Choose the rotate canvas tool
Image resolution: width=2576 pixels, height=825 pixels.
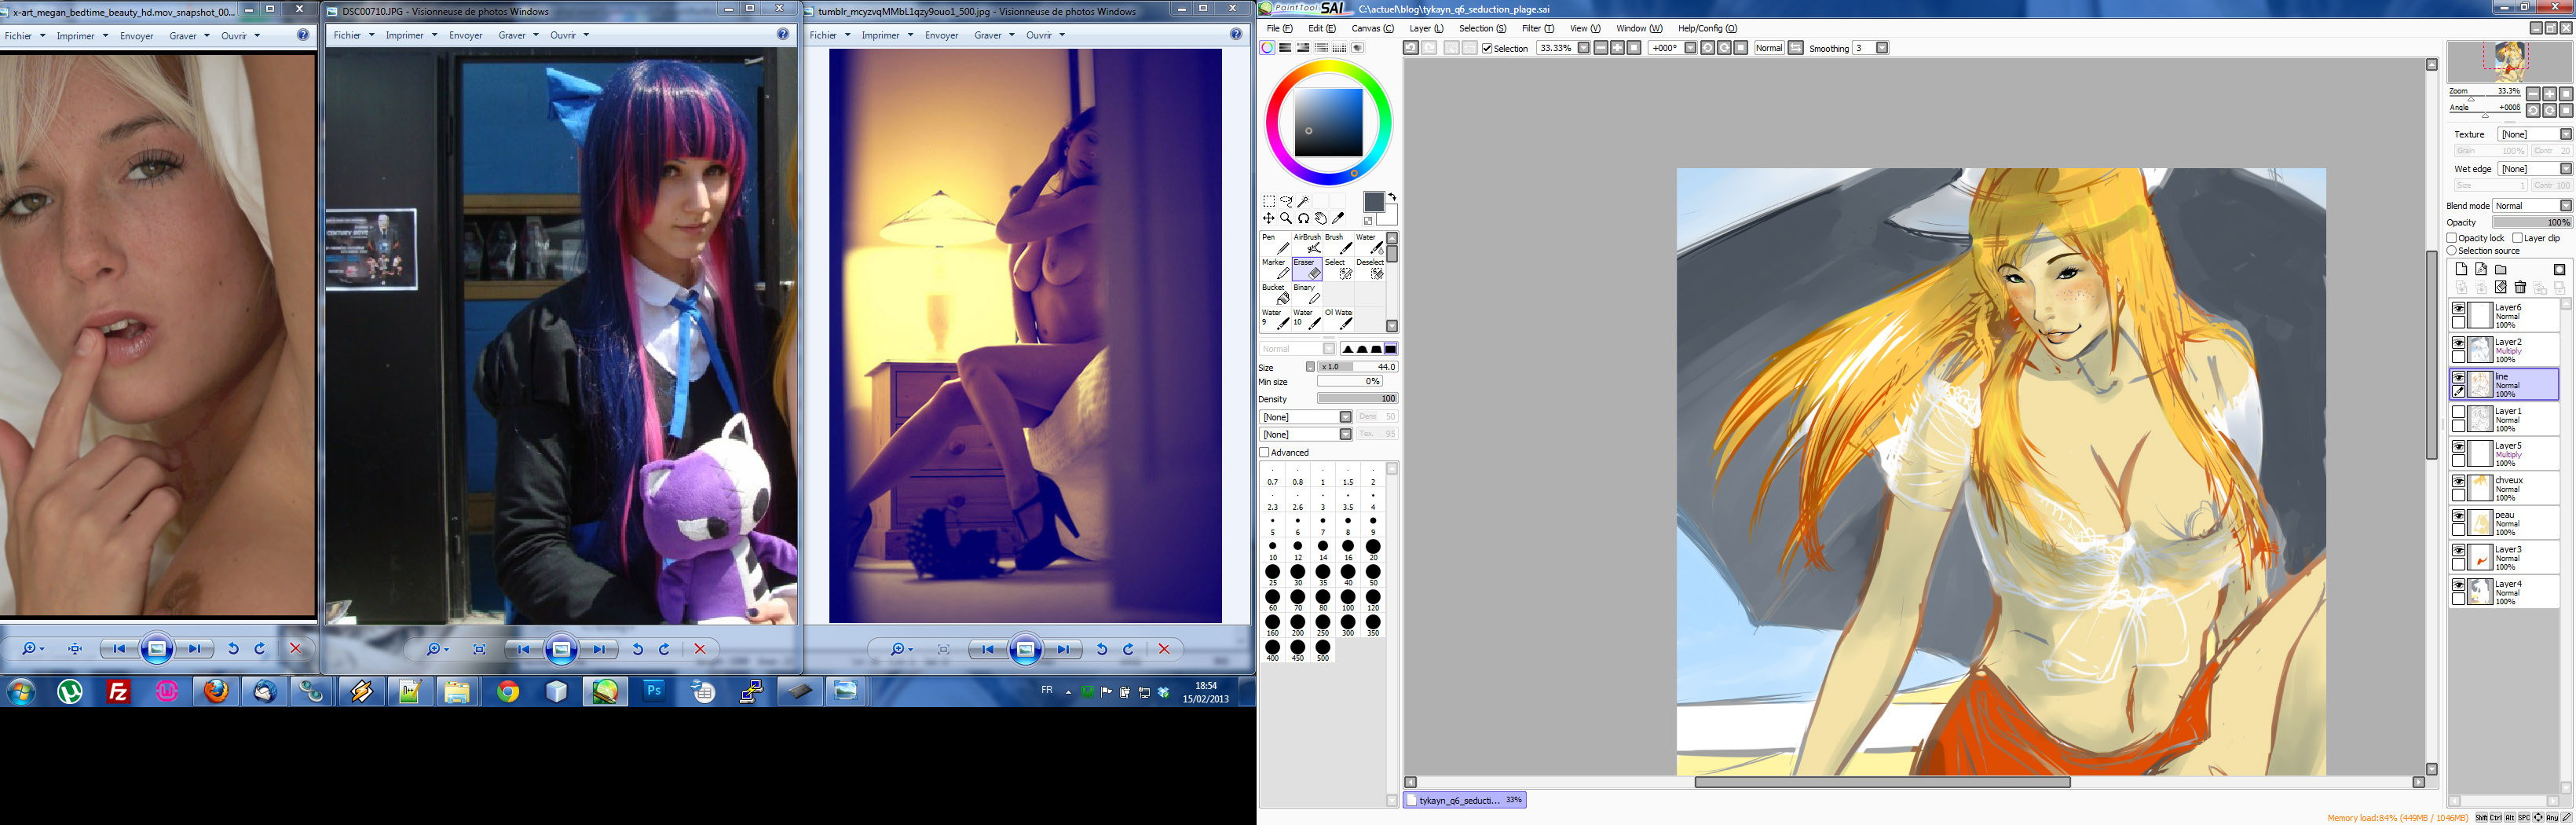click(x=1303, y=218)
